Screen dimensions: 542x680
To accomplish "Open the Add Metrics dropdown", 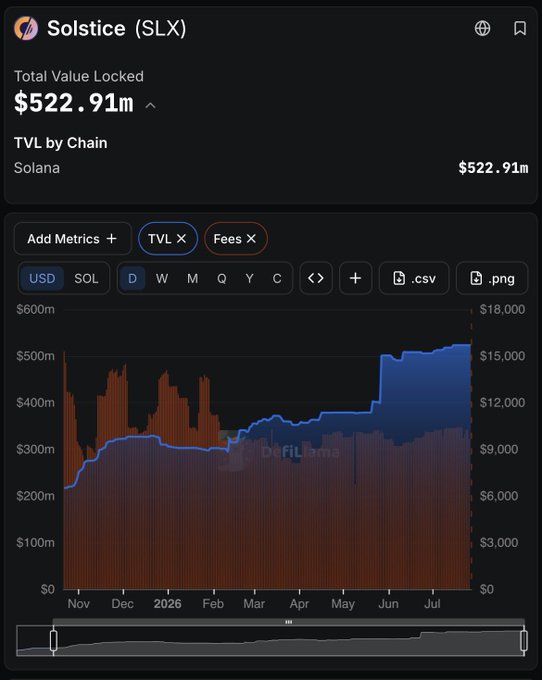I will coord(72,239).
